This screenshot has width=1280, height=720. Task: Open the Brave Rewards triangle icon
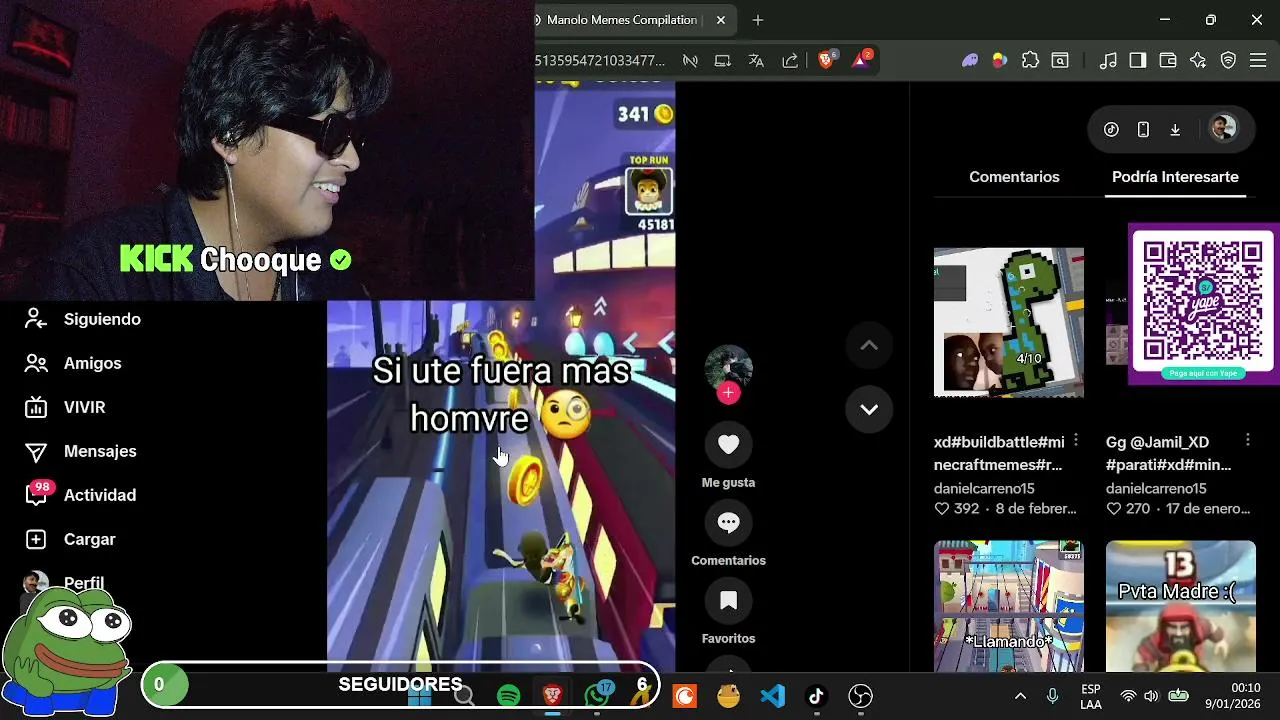[x=861, y=60]
